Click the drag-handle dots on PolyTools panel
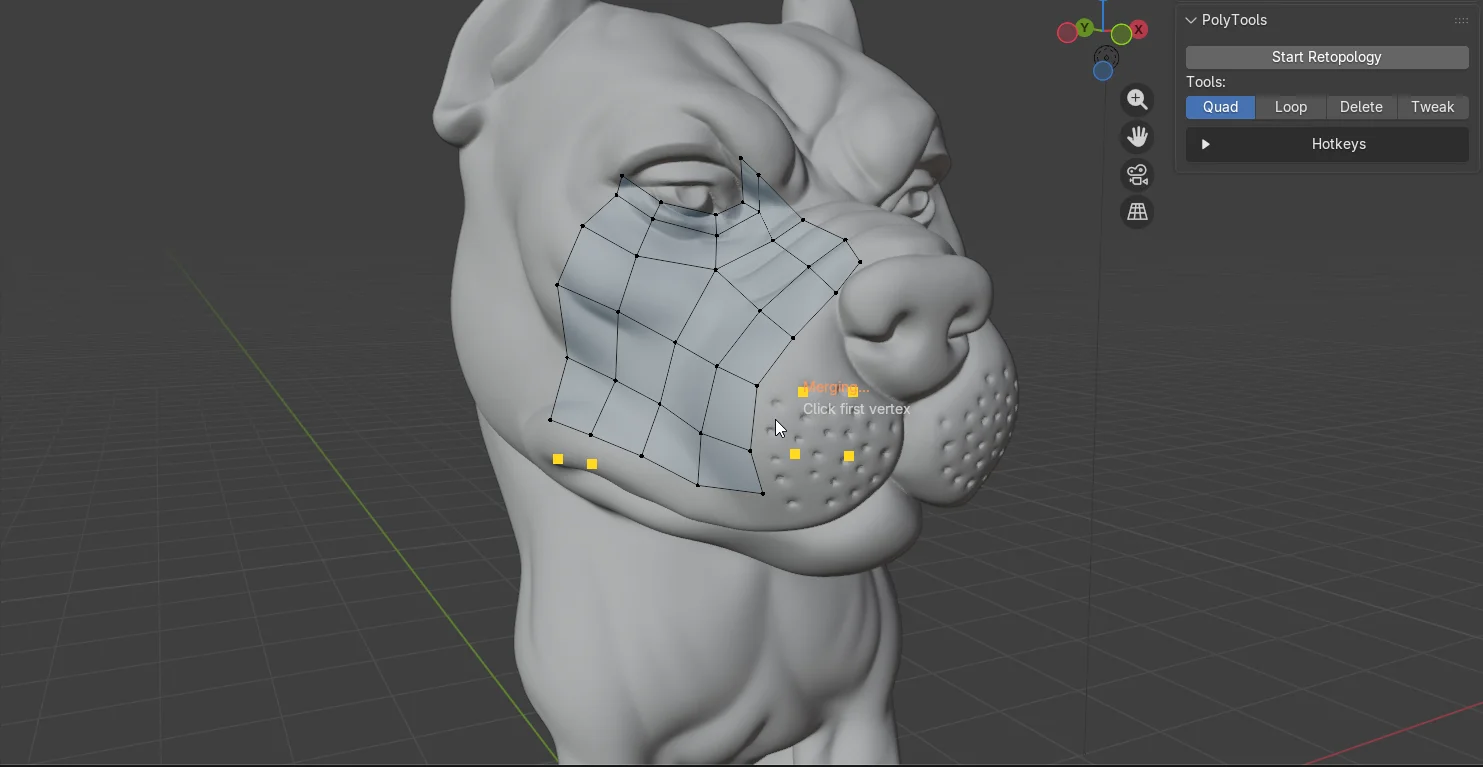The height and width of the screenshot is (767, 1483). click(x=1461, y=20)
